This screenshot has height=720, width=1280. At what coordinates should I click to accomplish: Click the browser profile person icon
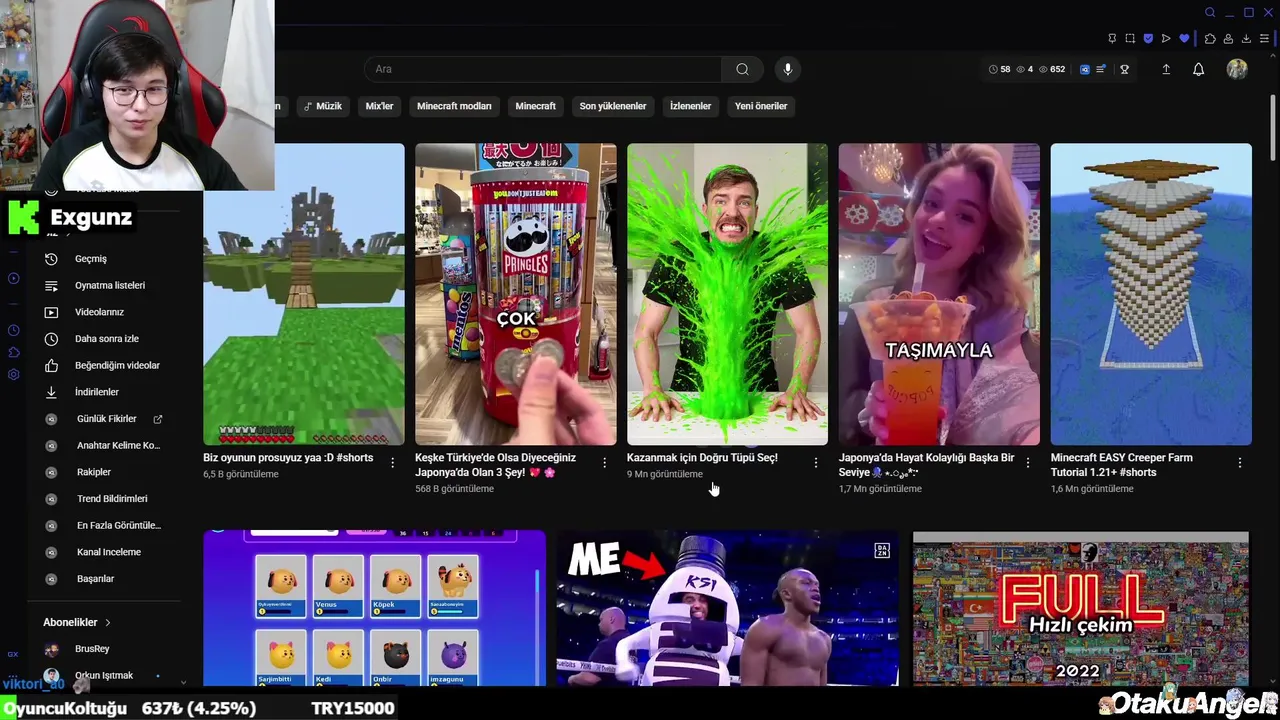pyautogui.click(x=1229, y=39)
